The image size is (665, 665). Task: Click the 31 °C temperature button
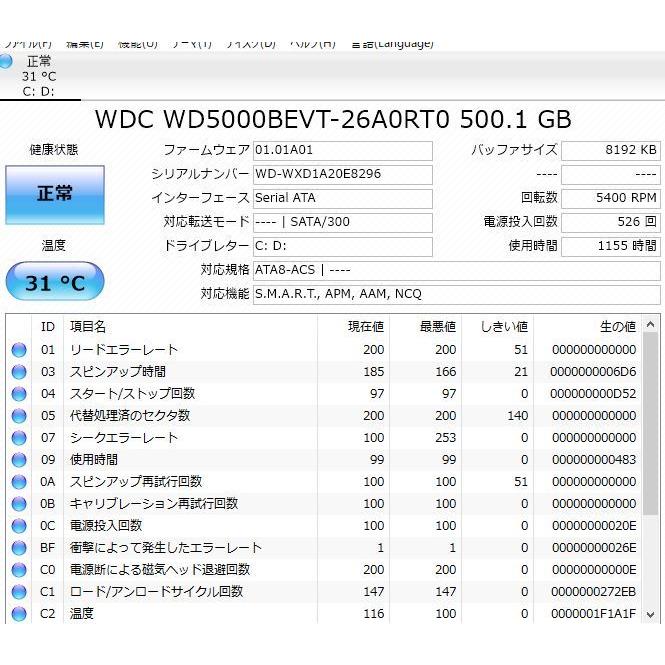pyautogui.click(x=55, y=282)
